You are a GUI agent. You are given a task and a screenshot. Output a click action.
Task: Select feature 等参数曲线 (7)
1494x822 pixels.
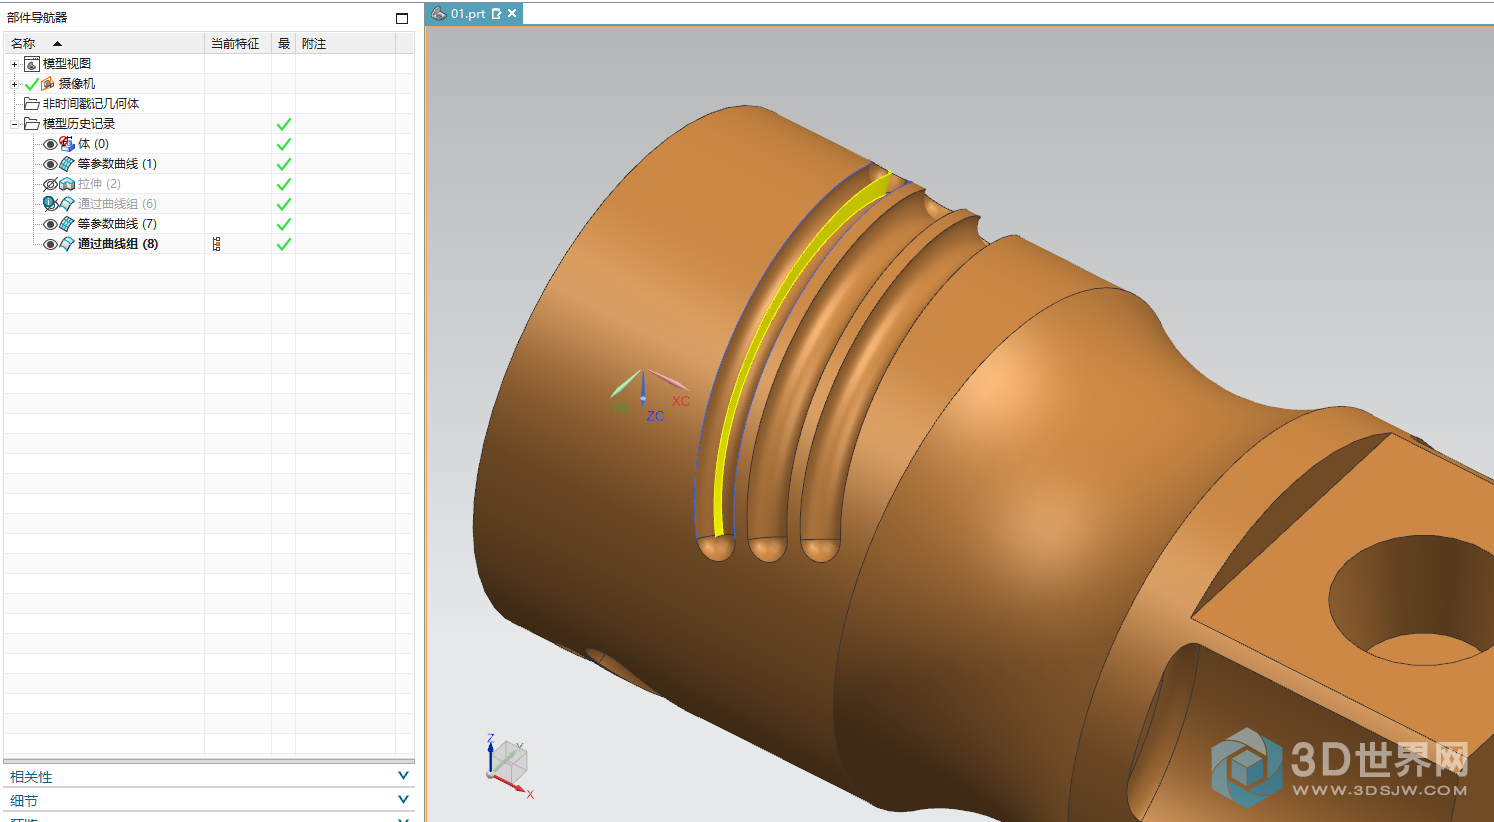coord(117,224)
